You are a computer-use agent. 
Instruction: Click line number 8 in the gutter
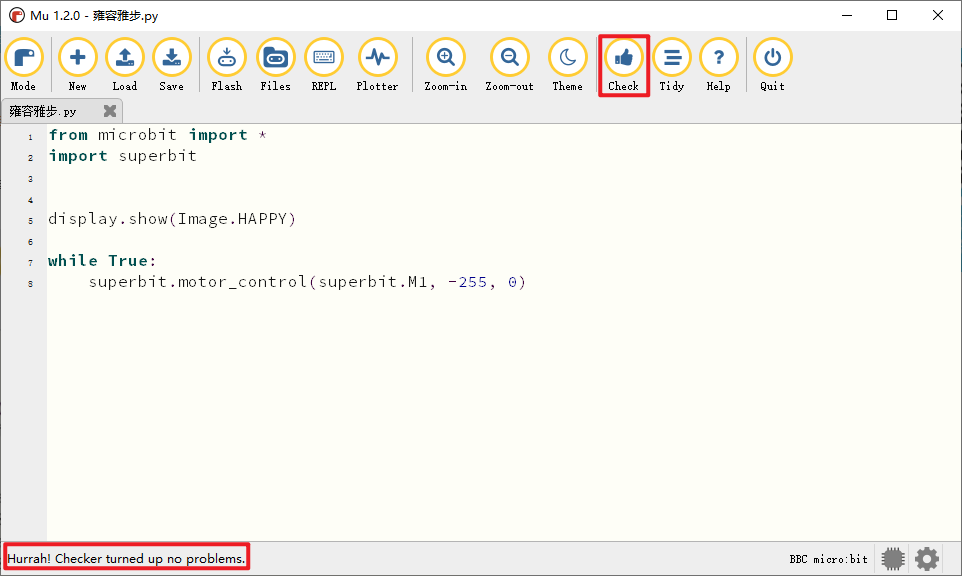click(30, 284)
